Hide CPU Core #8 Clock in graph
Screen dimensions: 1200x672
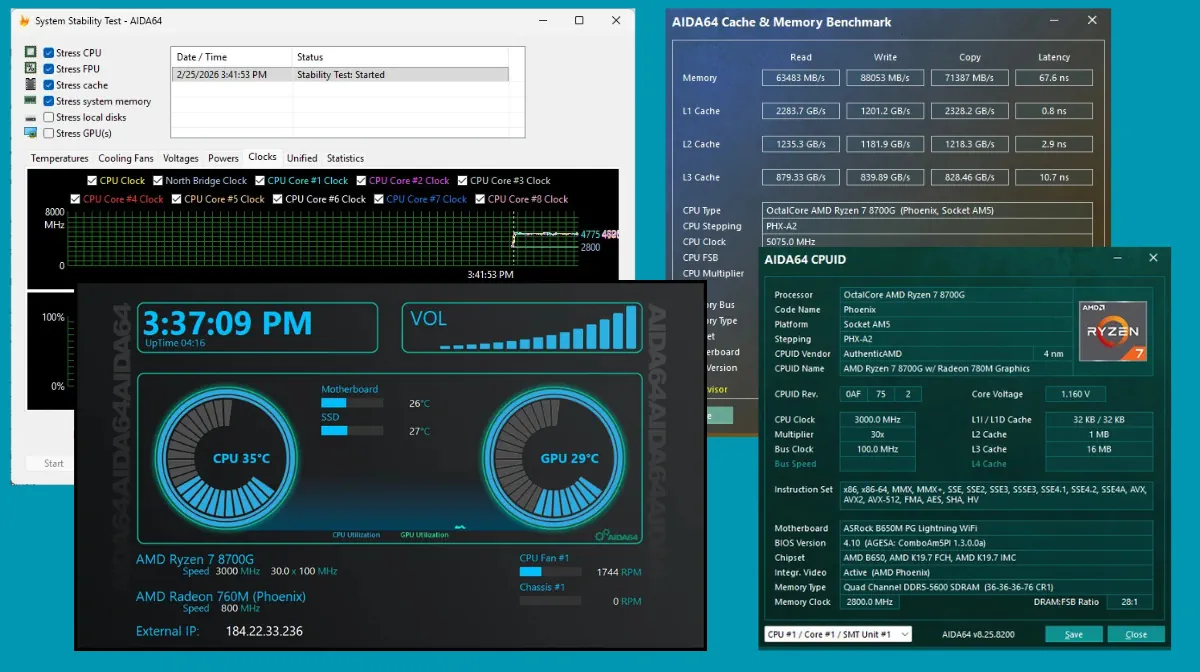coord(480,199)
